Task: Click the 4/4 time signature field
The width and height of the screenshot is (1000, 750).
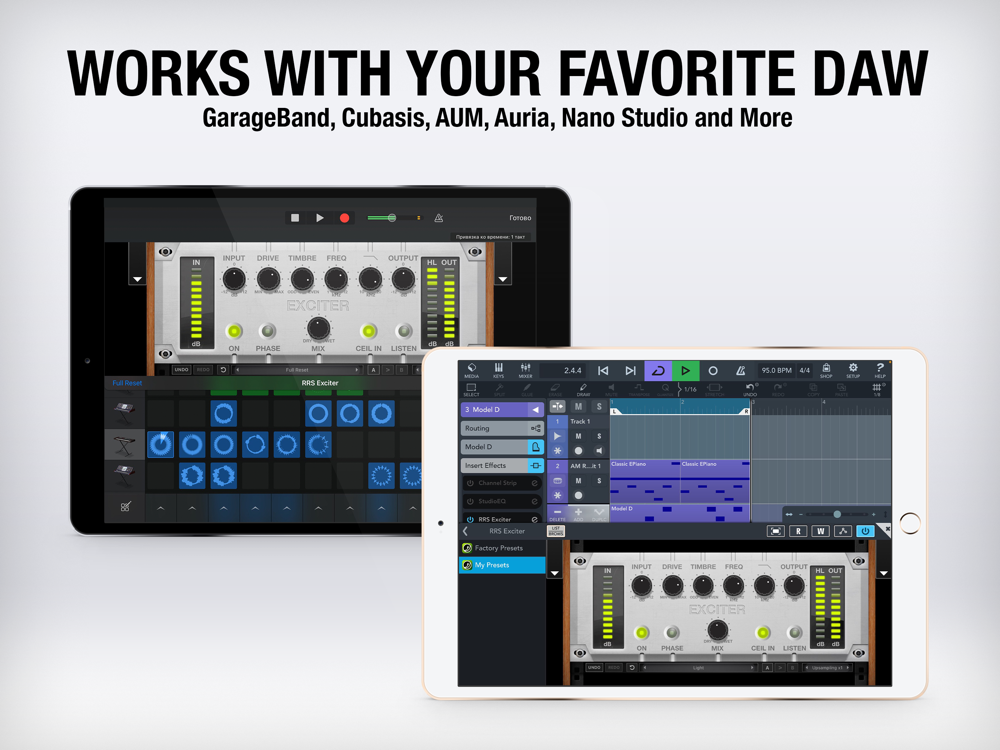Action: coord(805,371)
